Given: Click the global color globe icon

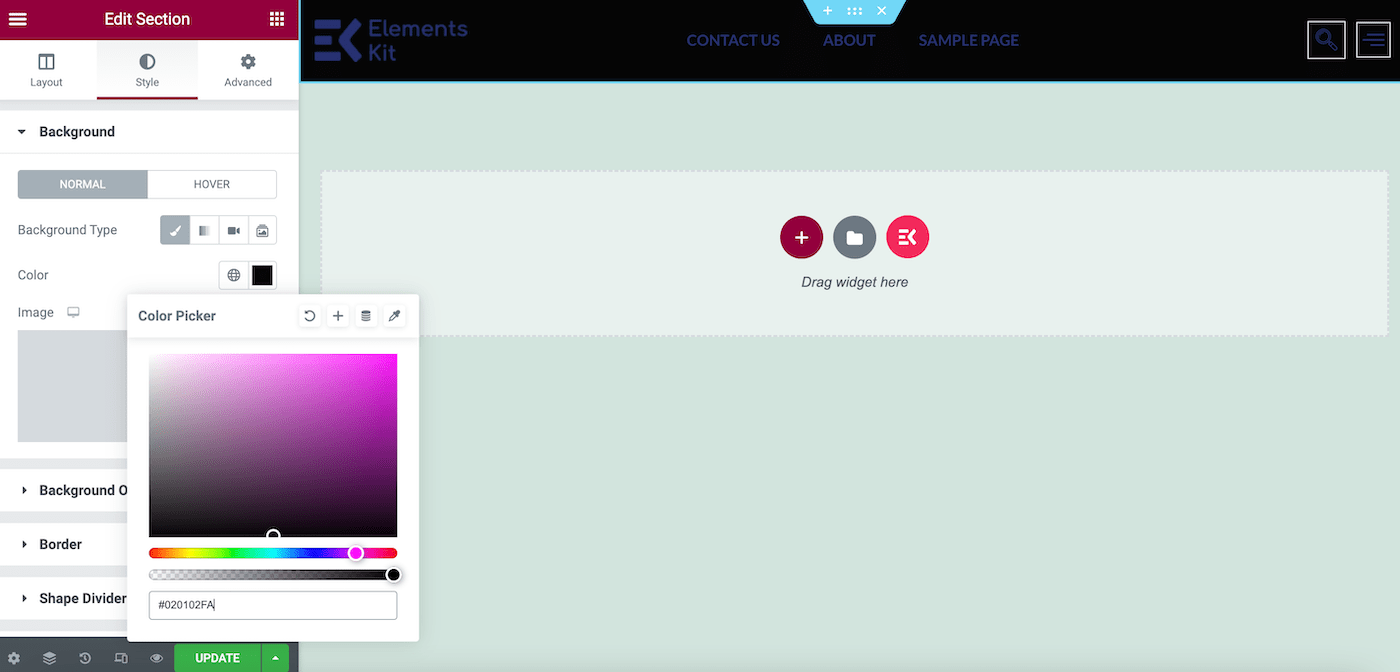Looking at the screenshot, I should [x=234, y=275].
